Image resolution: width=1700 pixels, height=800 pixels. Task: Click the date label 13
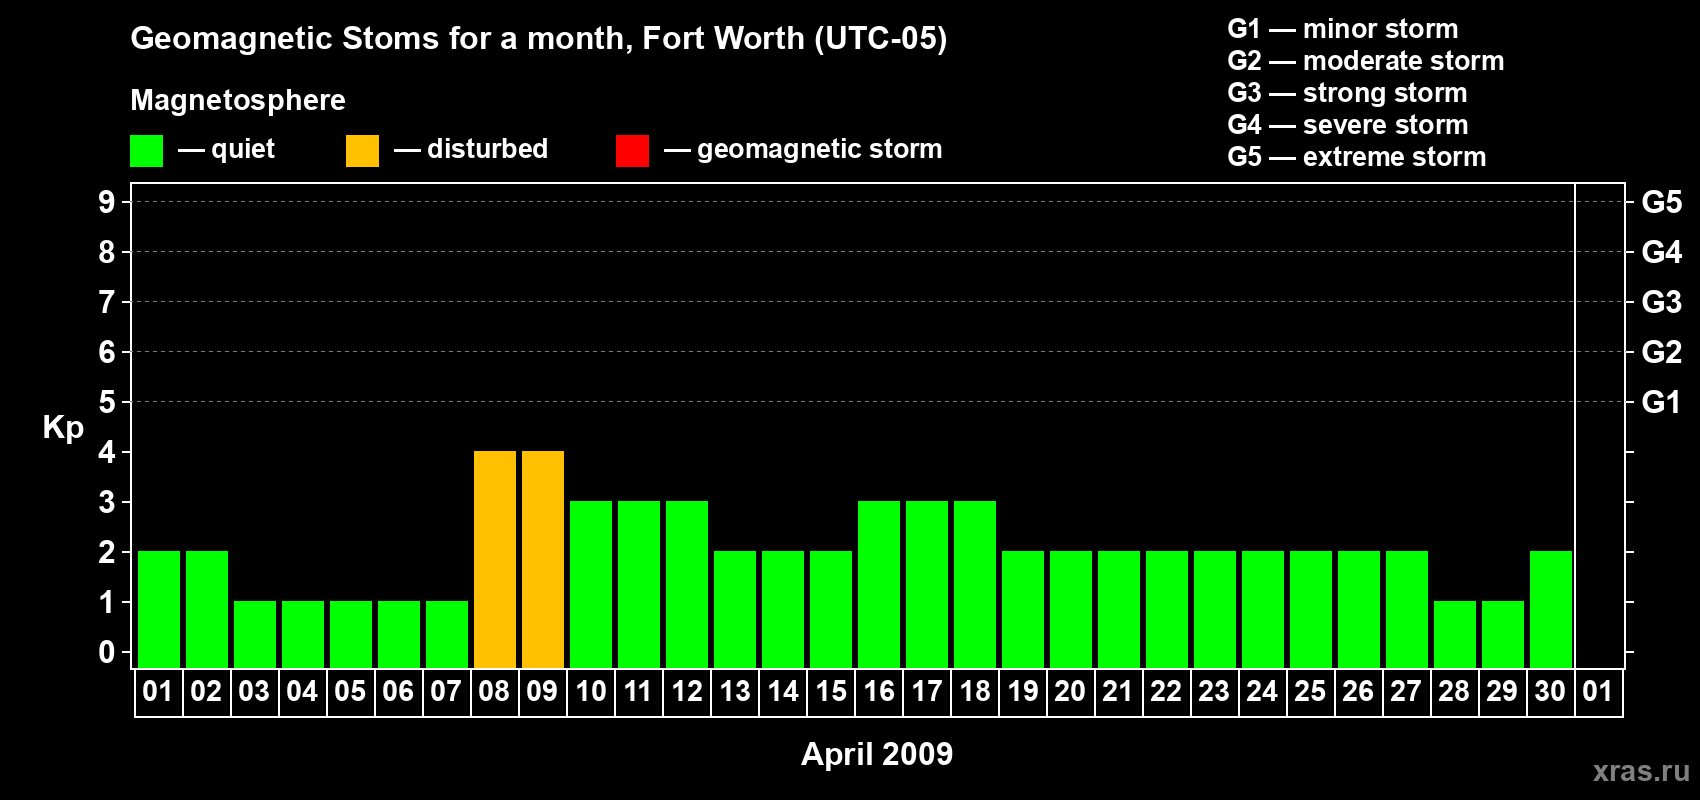pyautogui.click(x=734, y=691)
